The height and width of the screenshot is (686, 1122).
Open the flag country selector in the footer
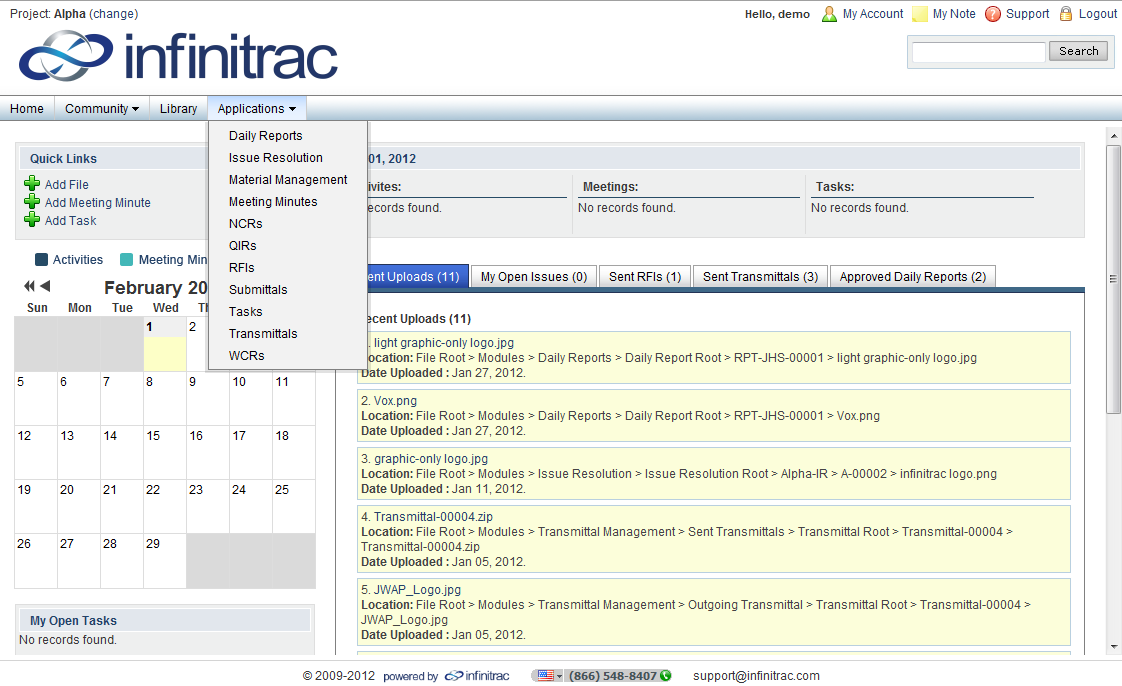pos(550,675)
